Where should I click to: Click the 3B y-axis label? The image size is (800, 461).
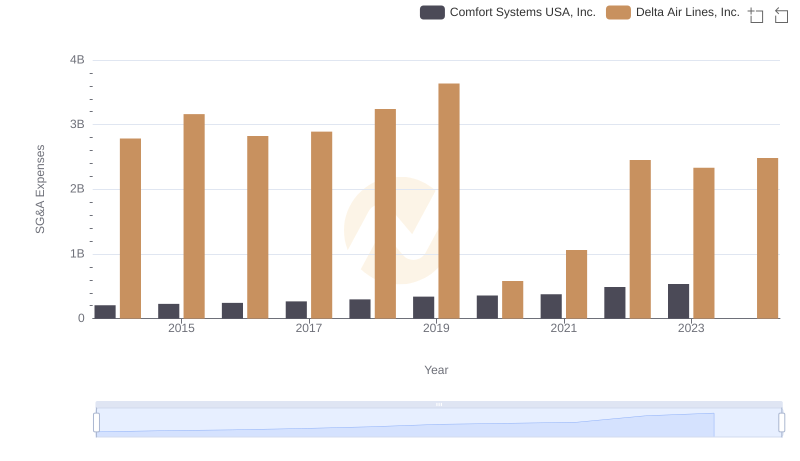click(77, 124)
